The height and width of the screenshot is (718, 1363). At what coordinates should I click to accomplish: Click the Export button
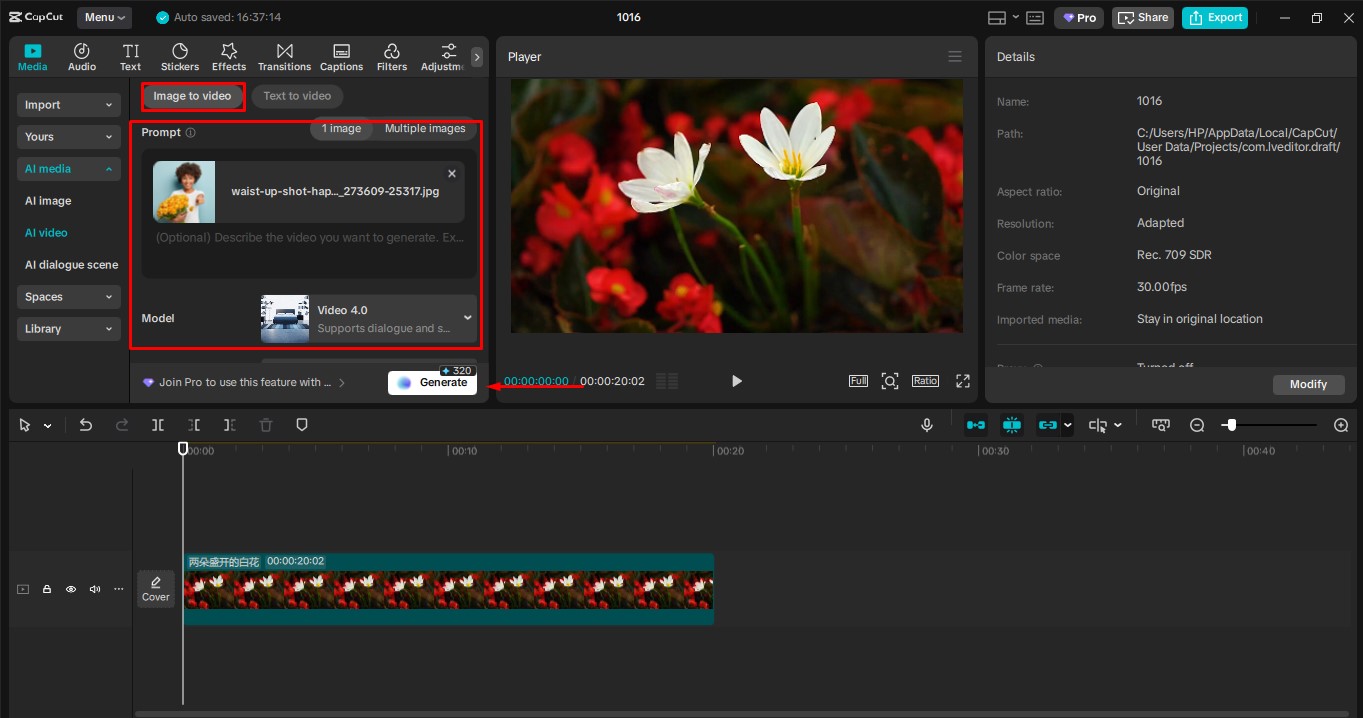(x=1215, y=17)
